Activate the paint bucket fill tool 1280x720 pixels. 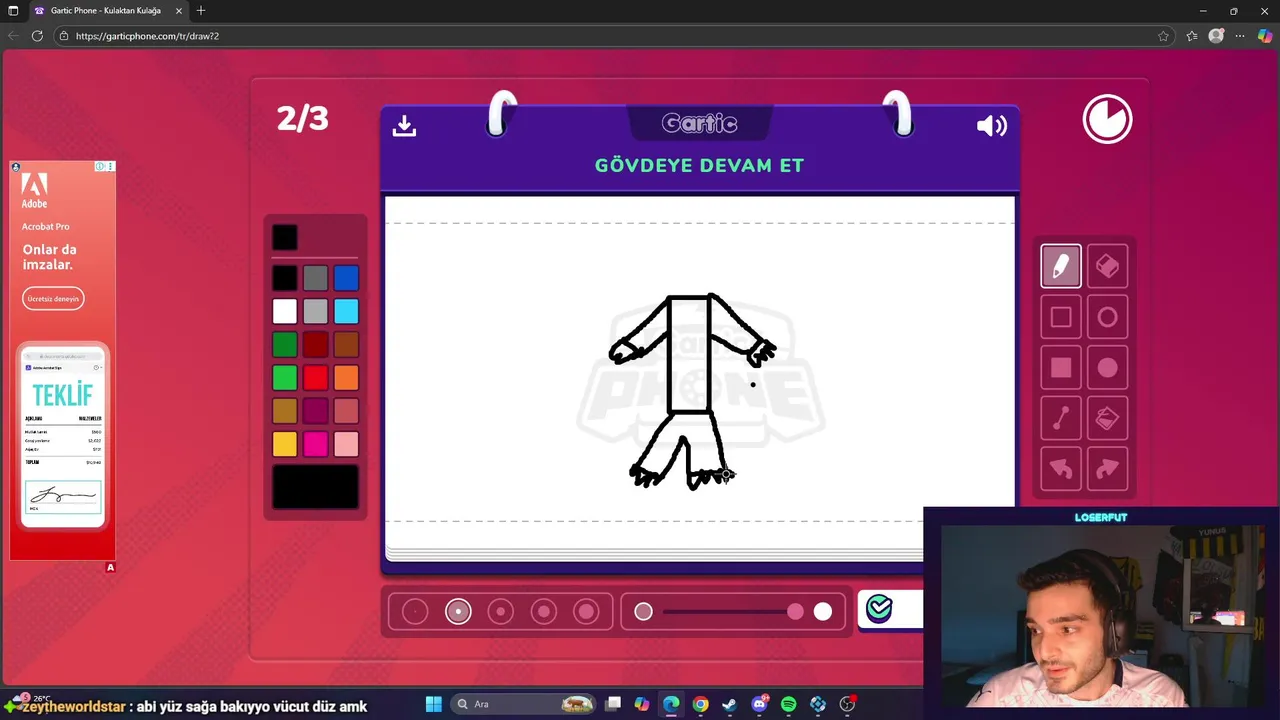click(1107, 419)
